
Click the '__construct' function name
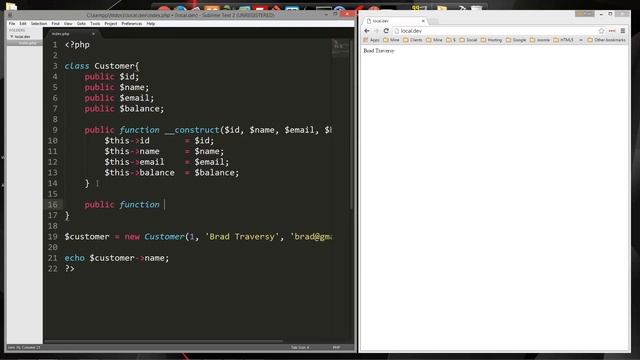(x=192, y=130)
